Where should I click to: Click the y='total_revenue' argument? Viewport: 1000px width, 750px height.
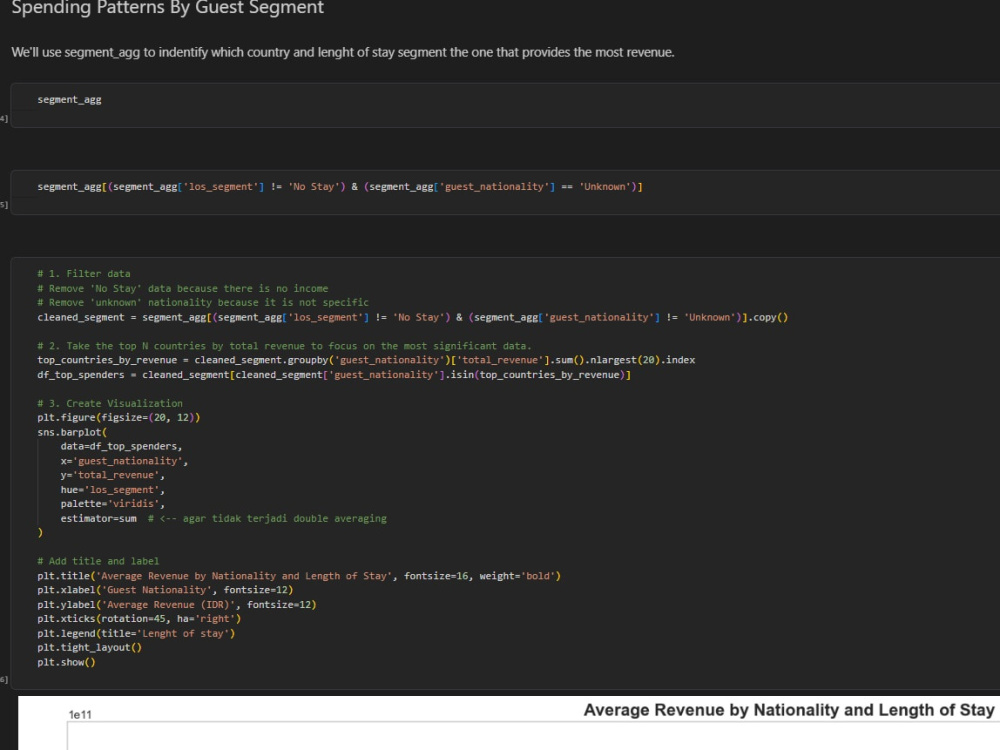point(113,474)
